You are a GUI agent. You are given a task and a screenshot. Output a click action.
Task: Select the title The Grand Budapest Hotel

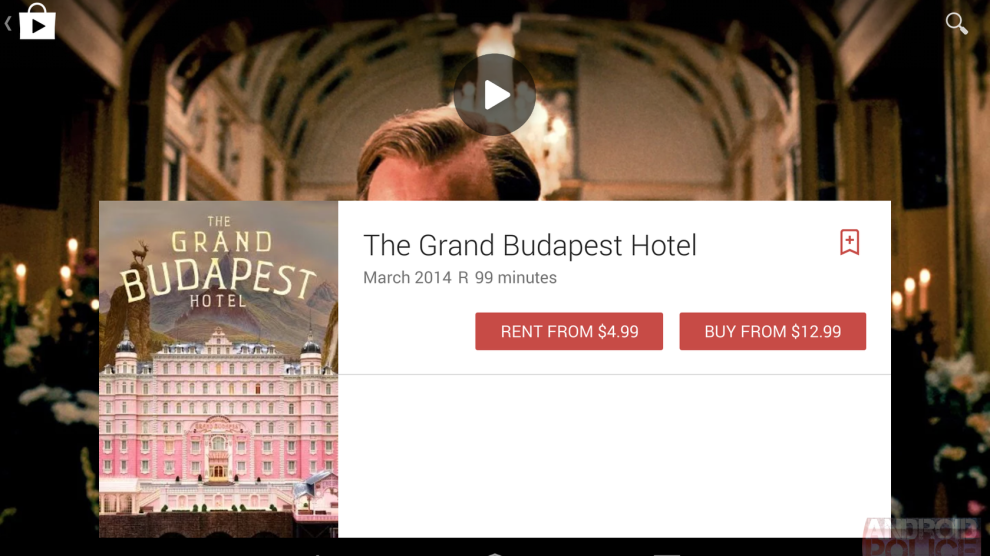point(530,245)
